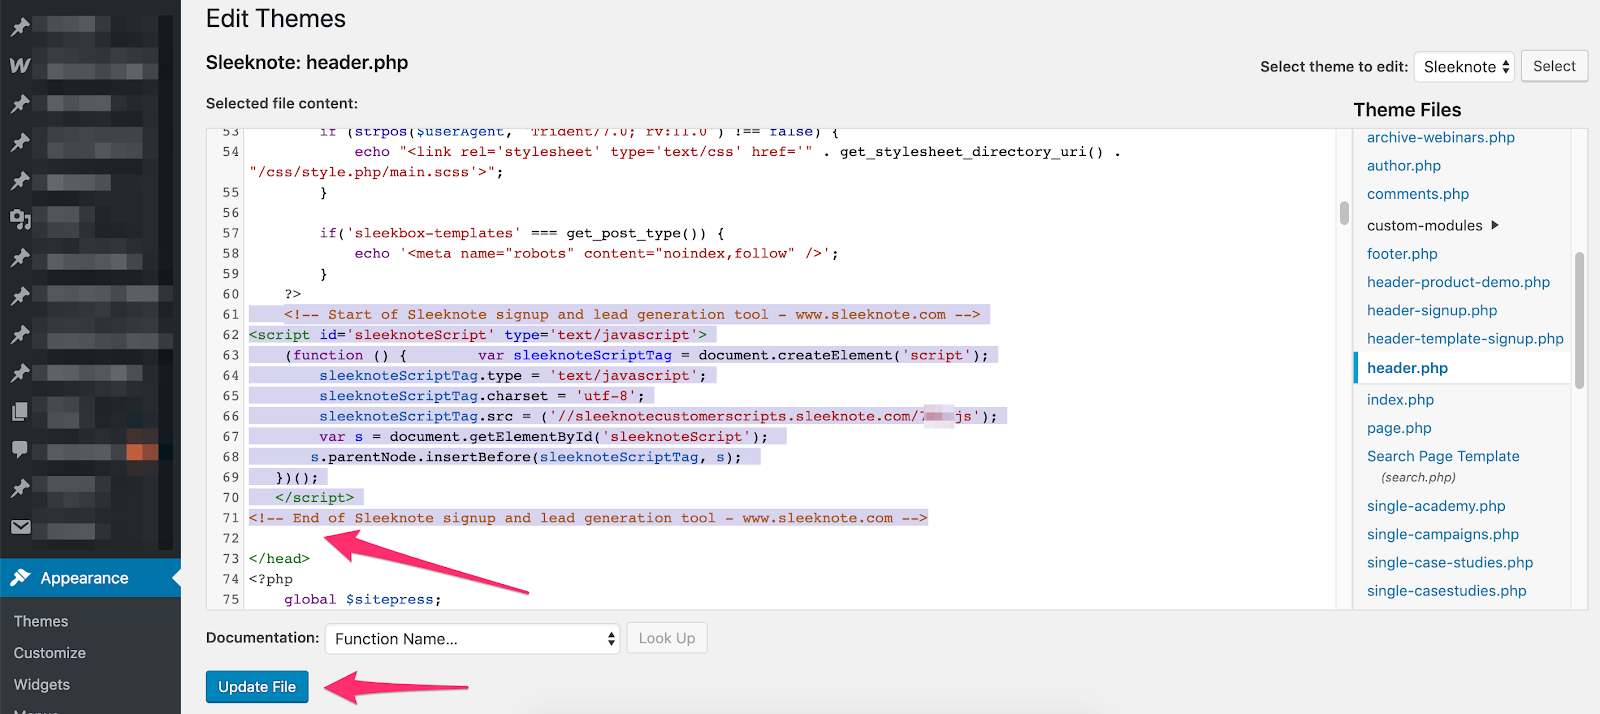Viewport: 1600px width, 714px height.
Task: Click the 'End of Sleeknote signup' comment line
Action: pyautogui.click(x=588, y=518)
